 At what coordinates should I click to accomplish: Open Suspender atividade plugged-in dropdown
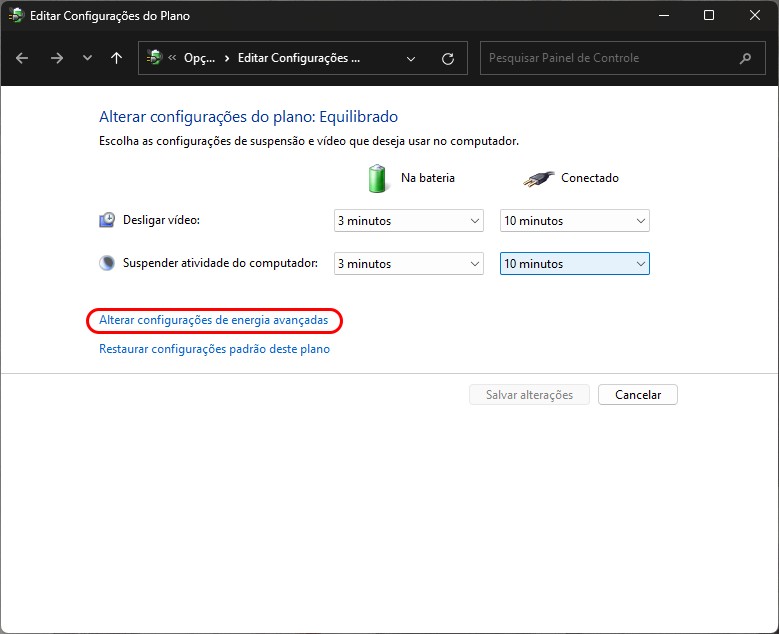tap(574, 264)
